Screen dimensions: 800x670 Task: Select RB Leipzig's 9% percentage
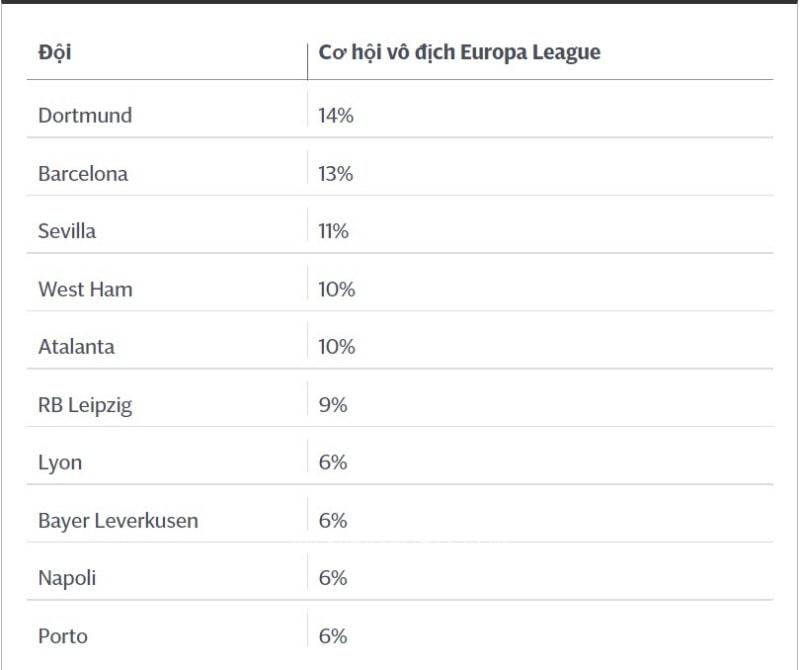[x=332, y=405]
